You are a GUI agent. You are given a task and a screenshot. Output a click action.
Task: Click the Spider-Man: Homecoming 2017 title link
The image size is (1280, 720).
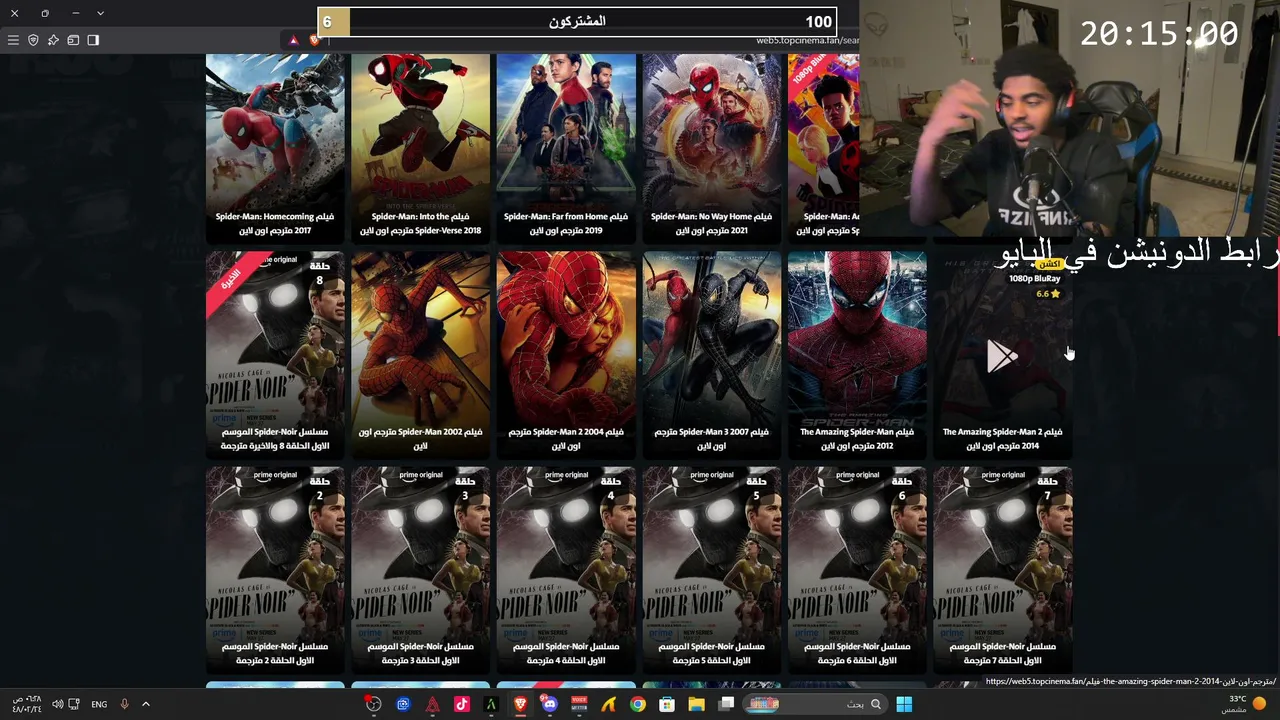click(x=275, y=223)
